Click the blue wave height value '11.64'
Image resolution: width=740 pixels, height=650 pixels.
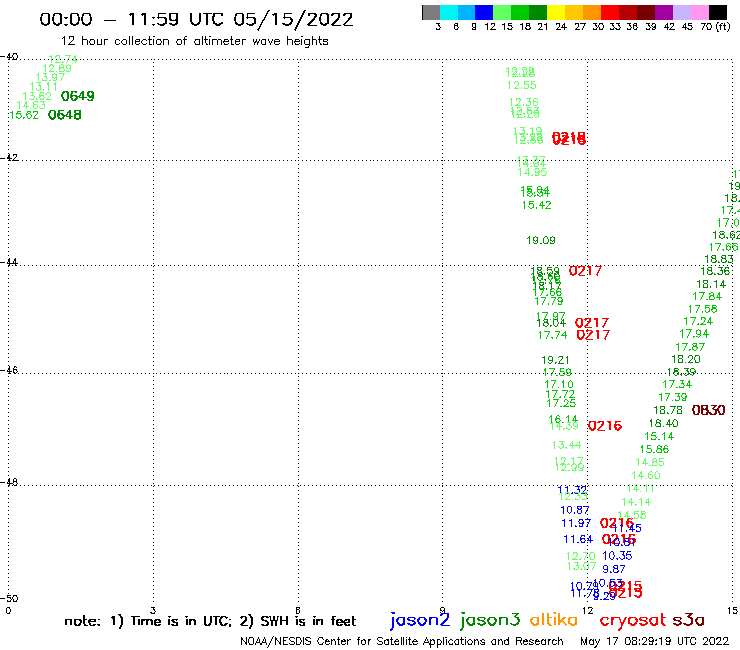[578, 540]
